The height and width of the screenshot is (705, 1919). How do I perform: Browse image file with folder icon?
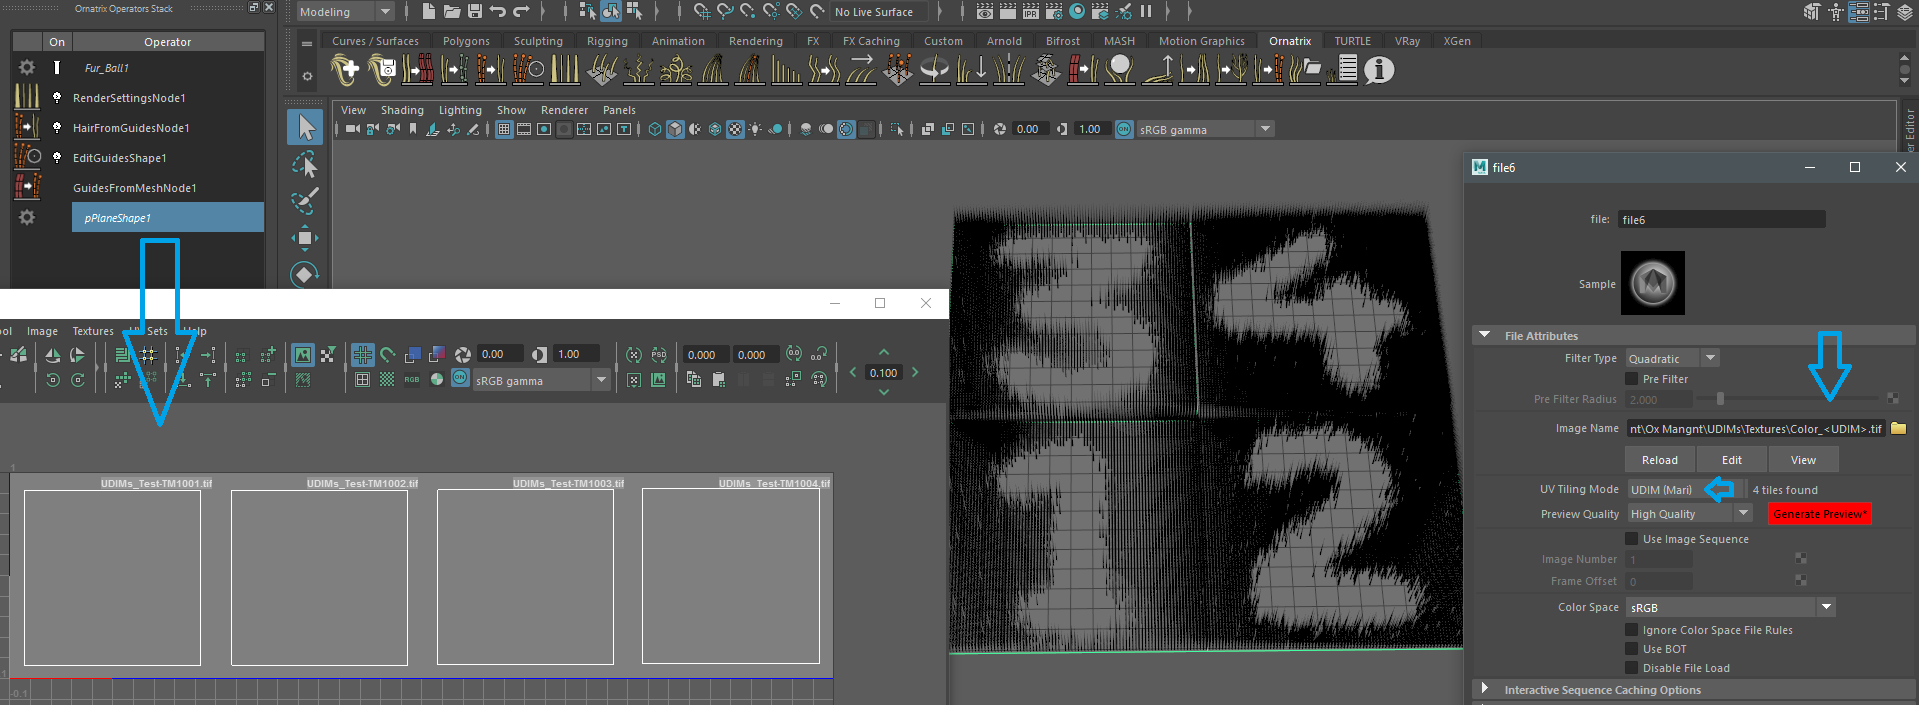coord(1898,429)
